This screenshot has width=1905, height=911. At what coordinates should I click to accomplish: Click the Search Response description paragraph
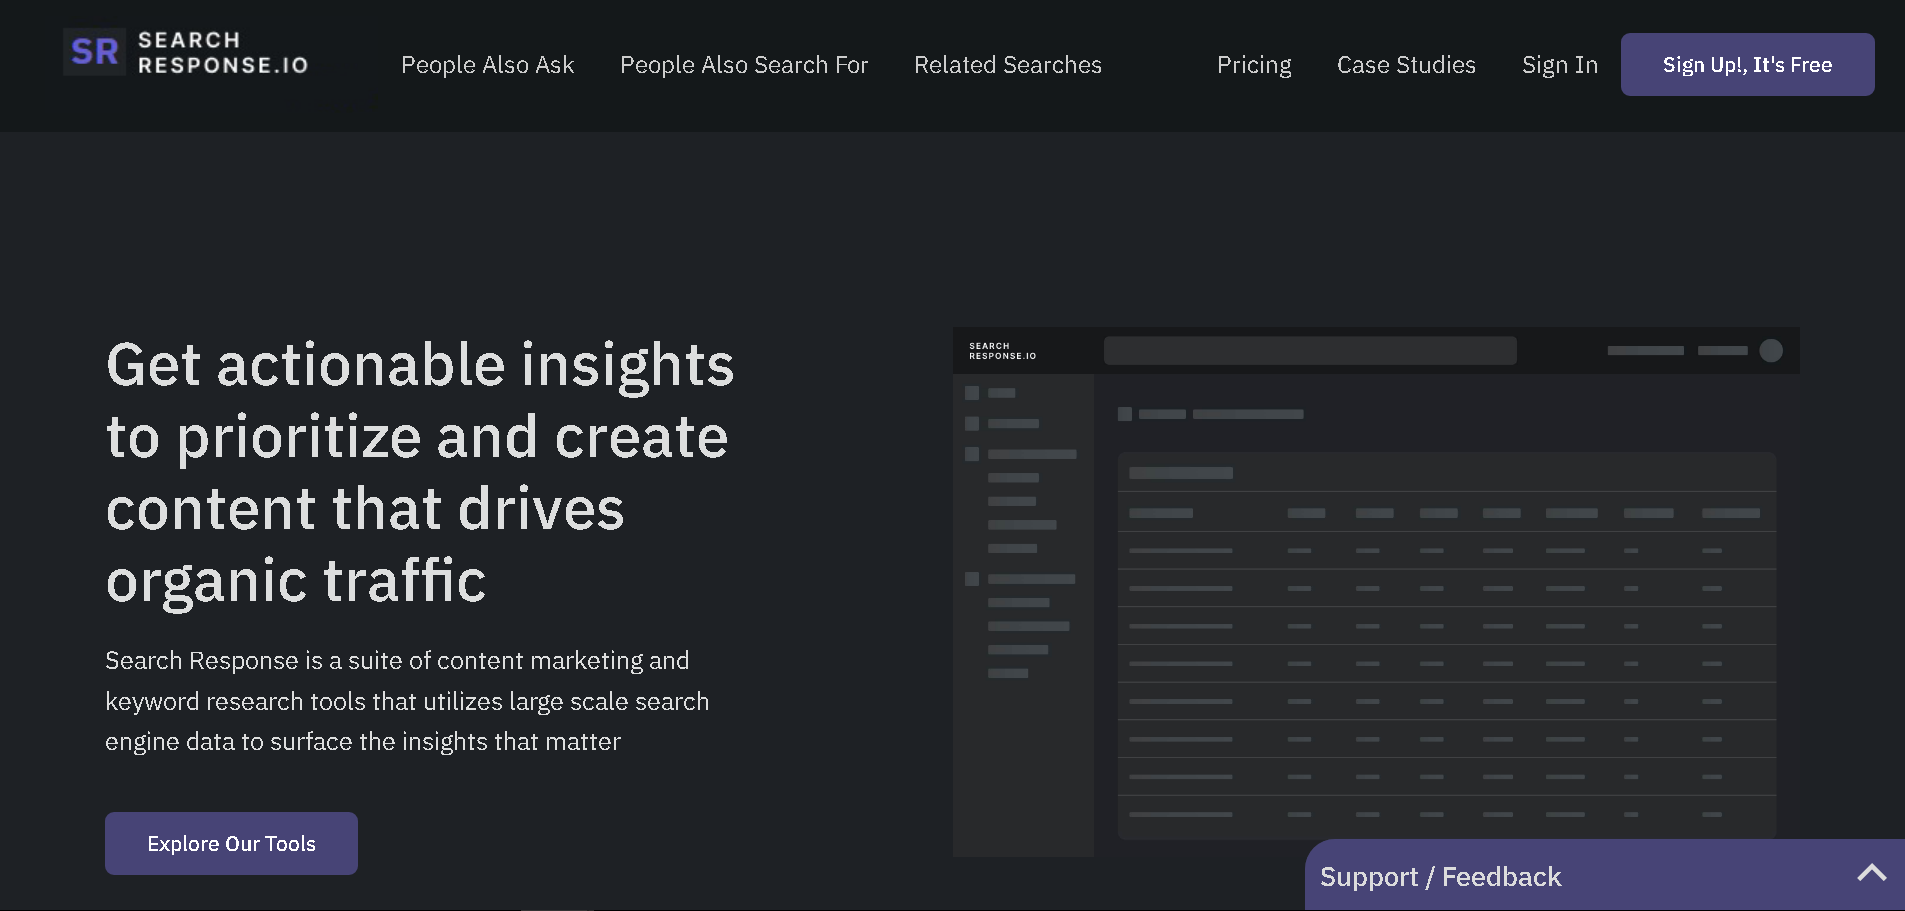click(x=407, y=701)
